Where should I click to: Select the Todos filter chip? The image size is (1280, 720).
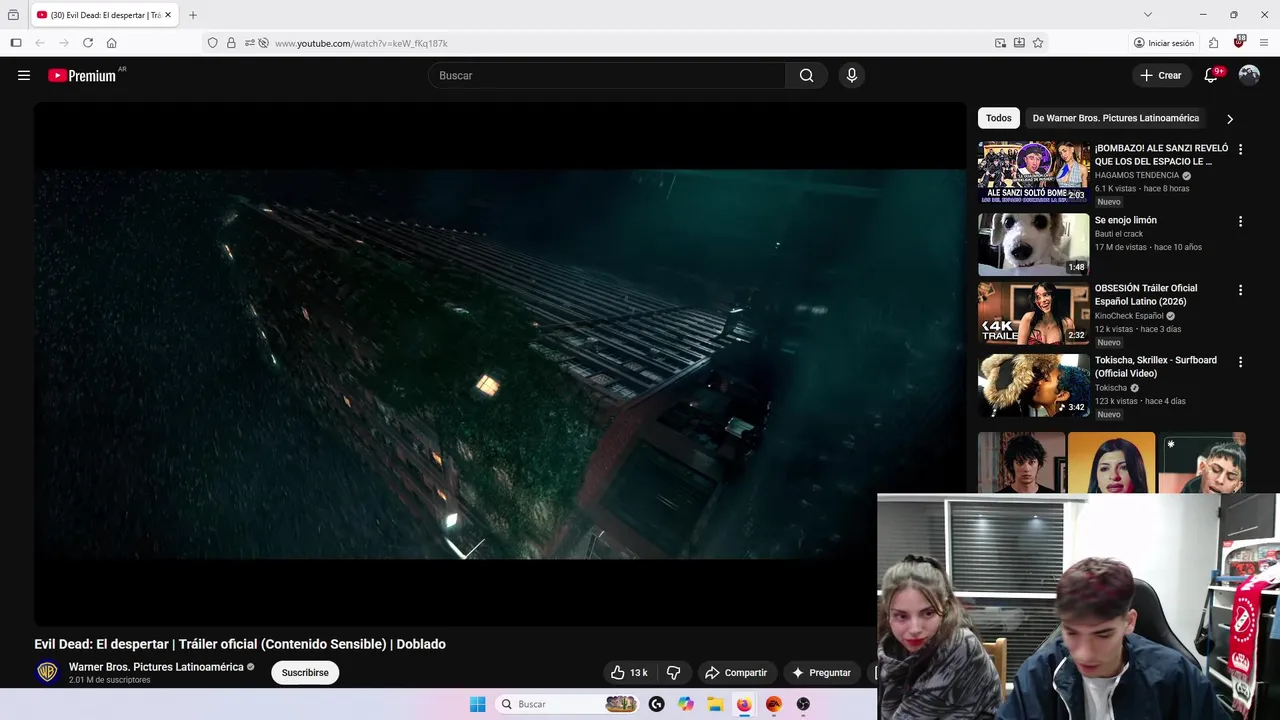pos(999,118)
